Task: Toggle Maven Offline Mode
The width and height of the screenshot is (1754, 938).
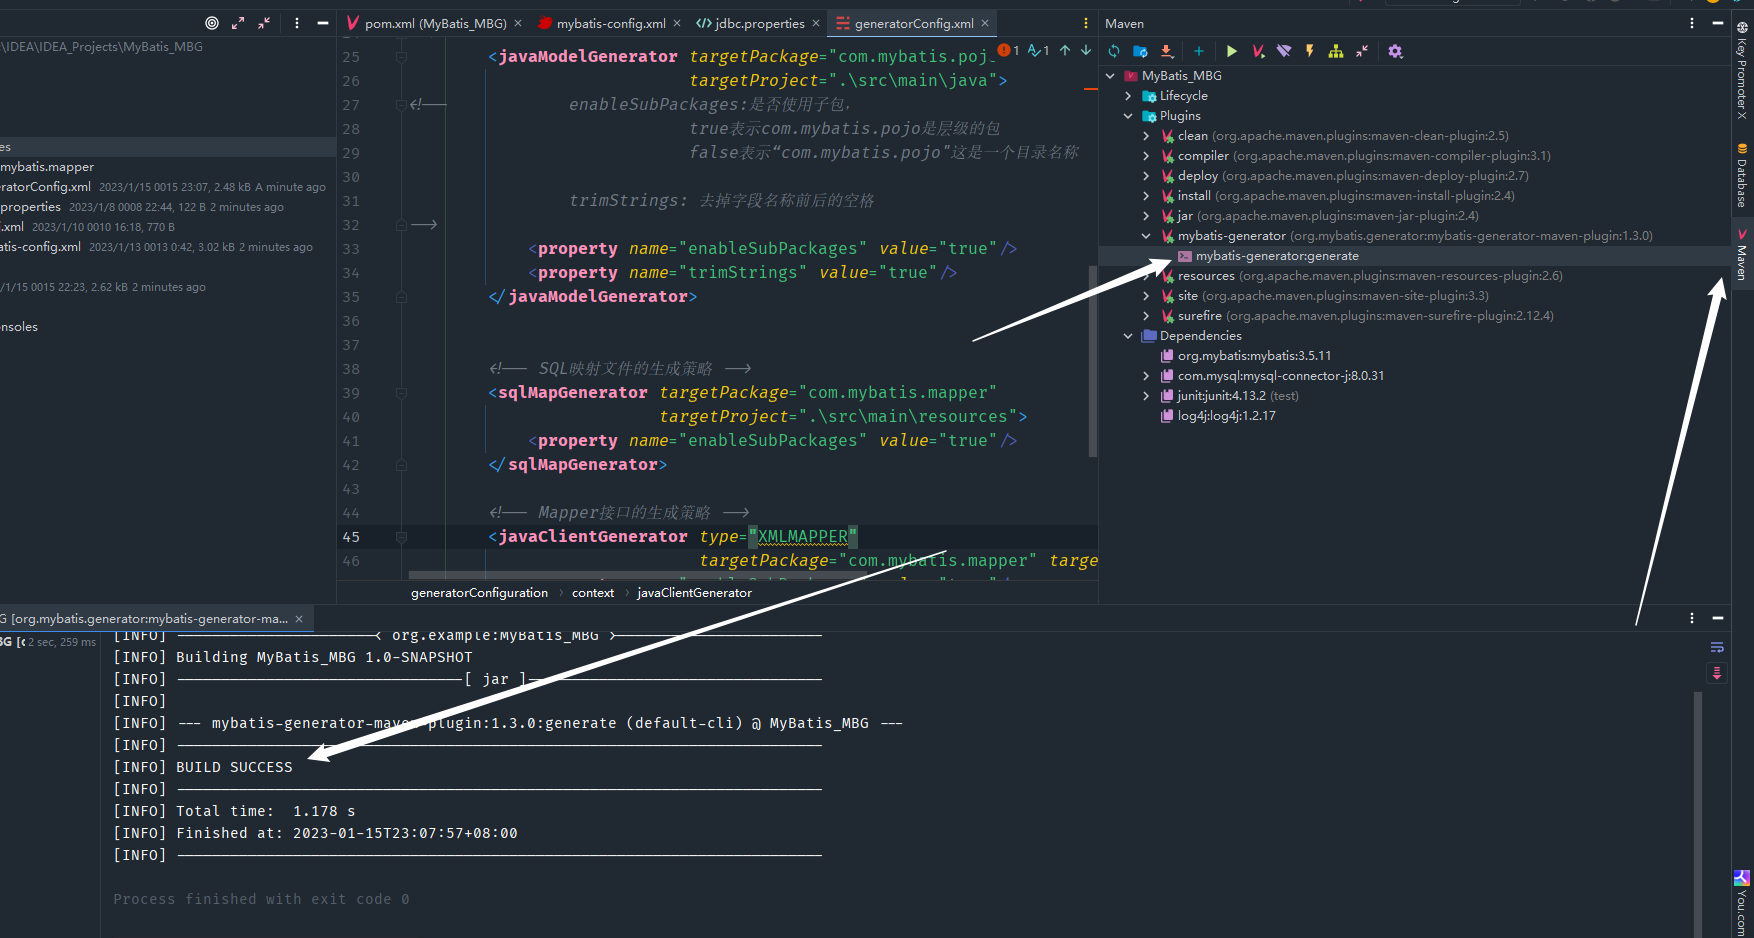Action: pyautogui.click(x=1284, y=51)
